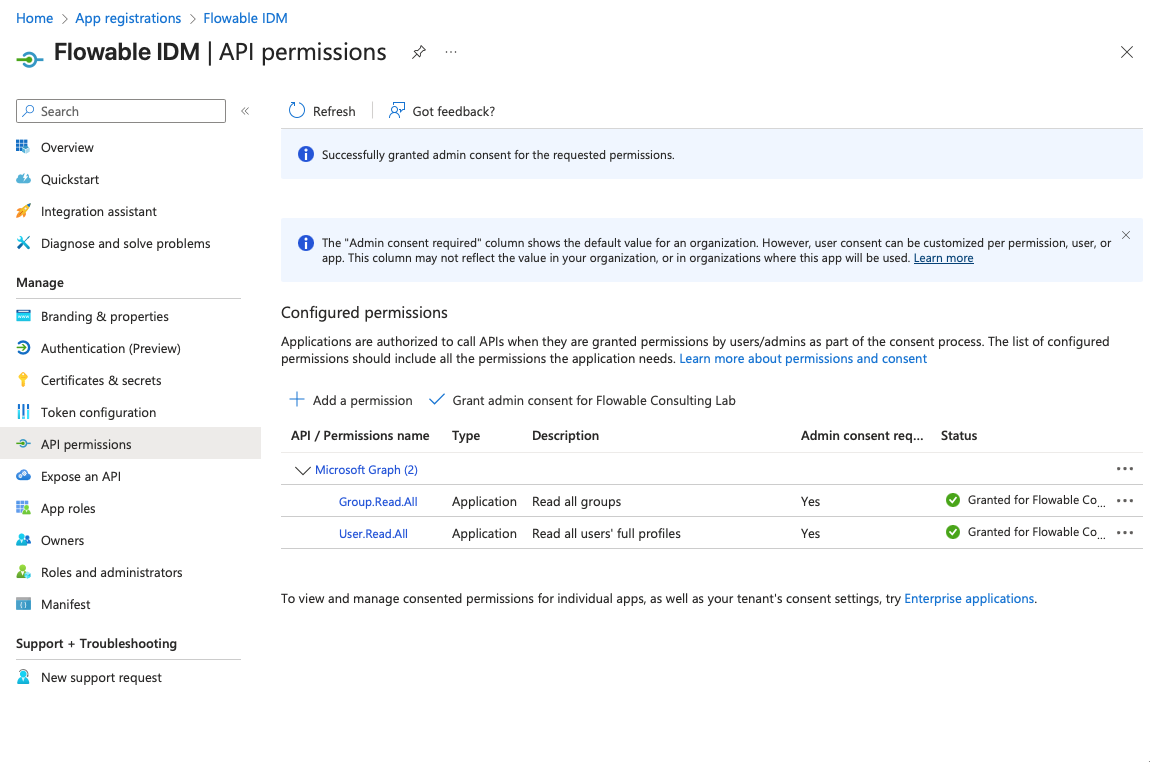Collapse the sidebar with the double-chevron icon
The height and width of the screenshot is (762, 1150).
(245, 111)
